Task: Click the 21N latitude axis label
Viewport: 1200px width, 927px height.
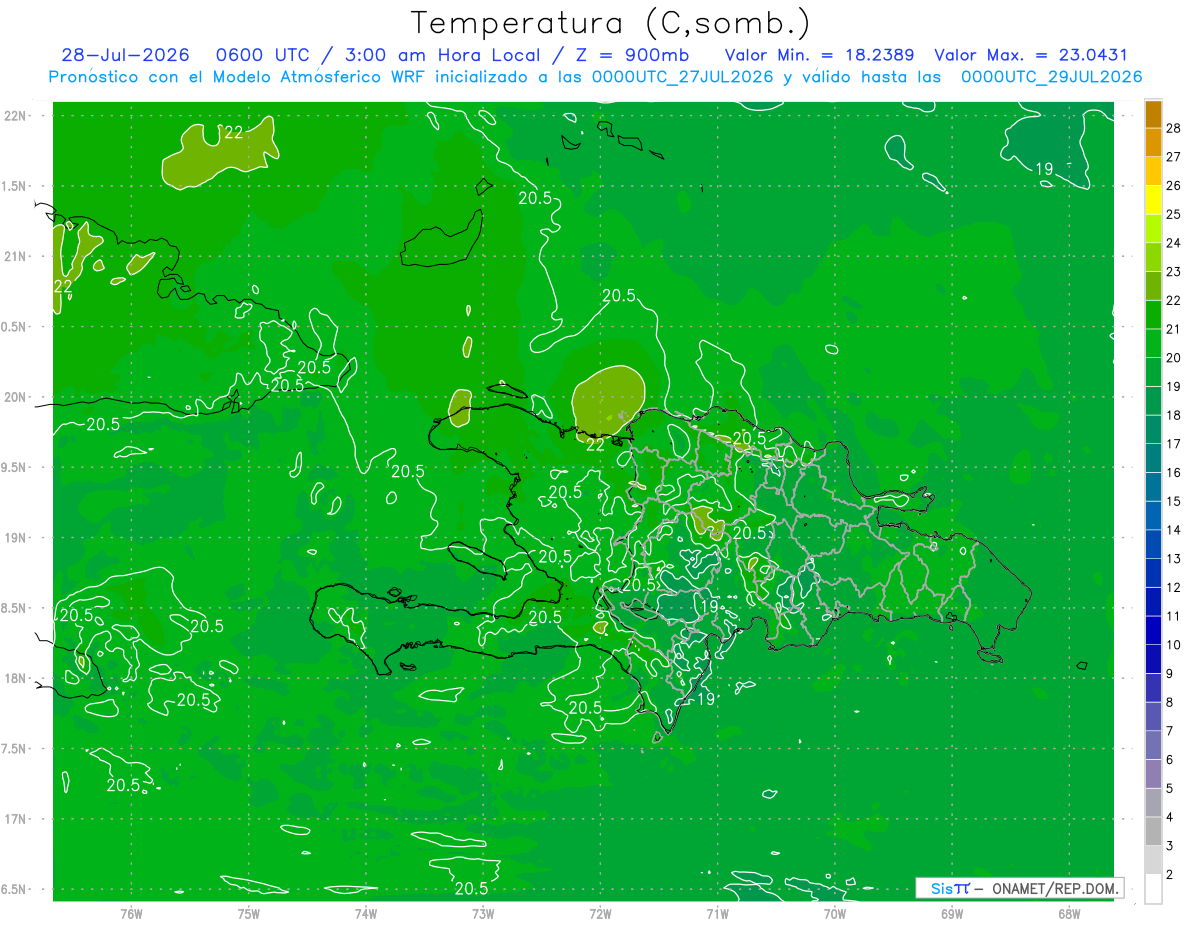Action: (x=15, y=256)
